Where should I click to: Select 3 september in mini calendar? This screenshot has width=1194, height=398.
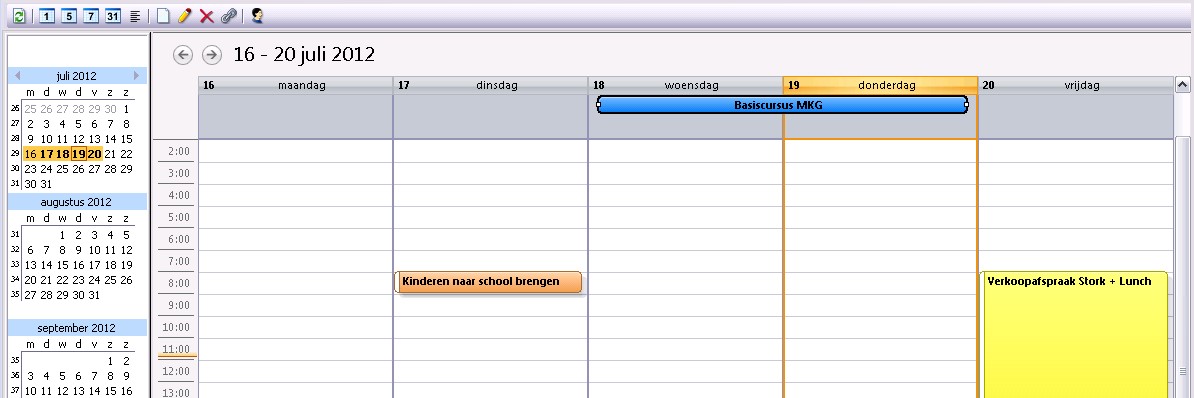pos(30,376)
